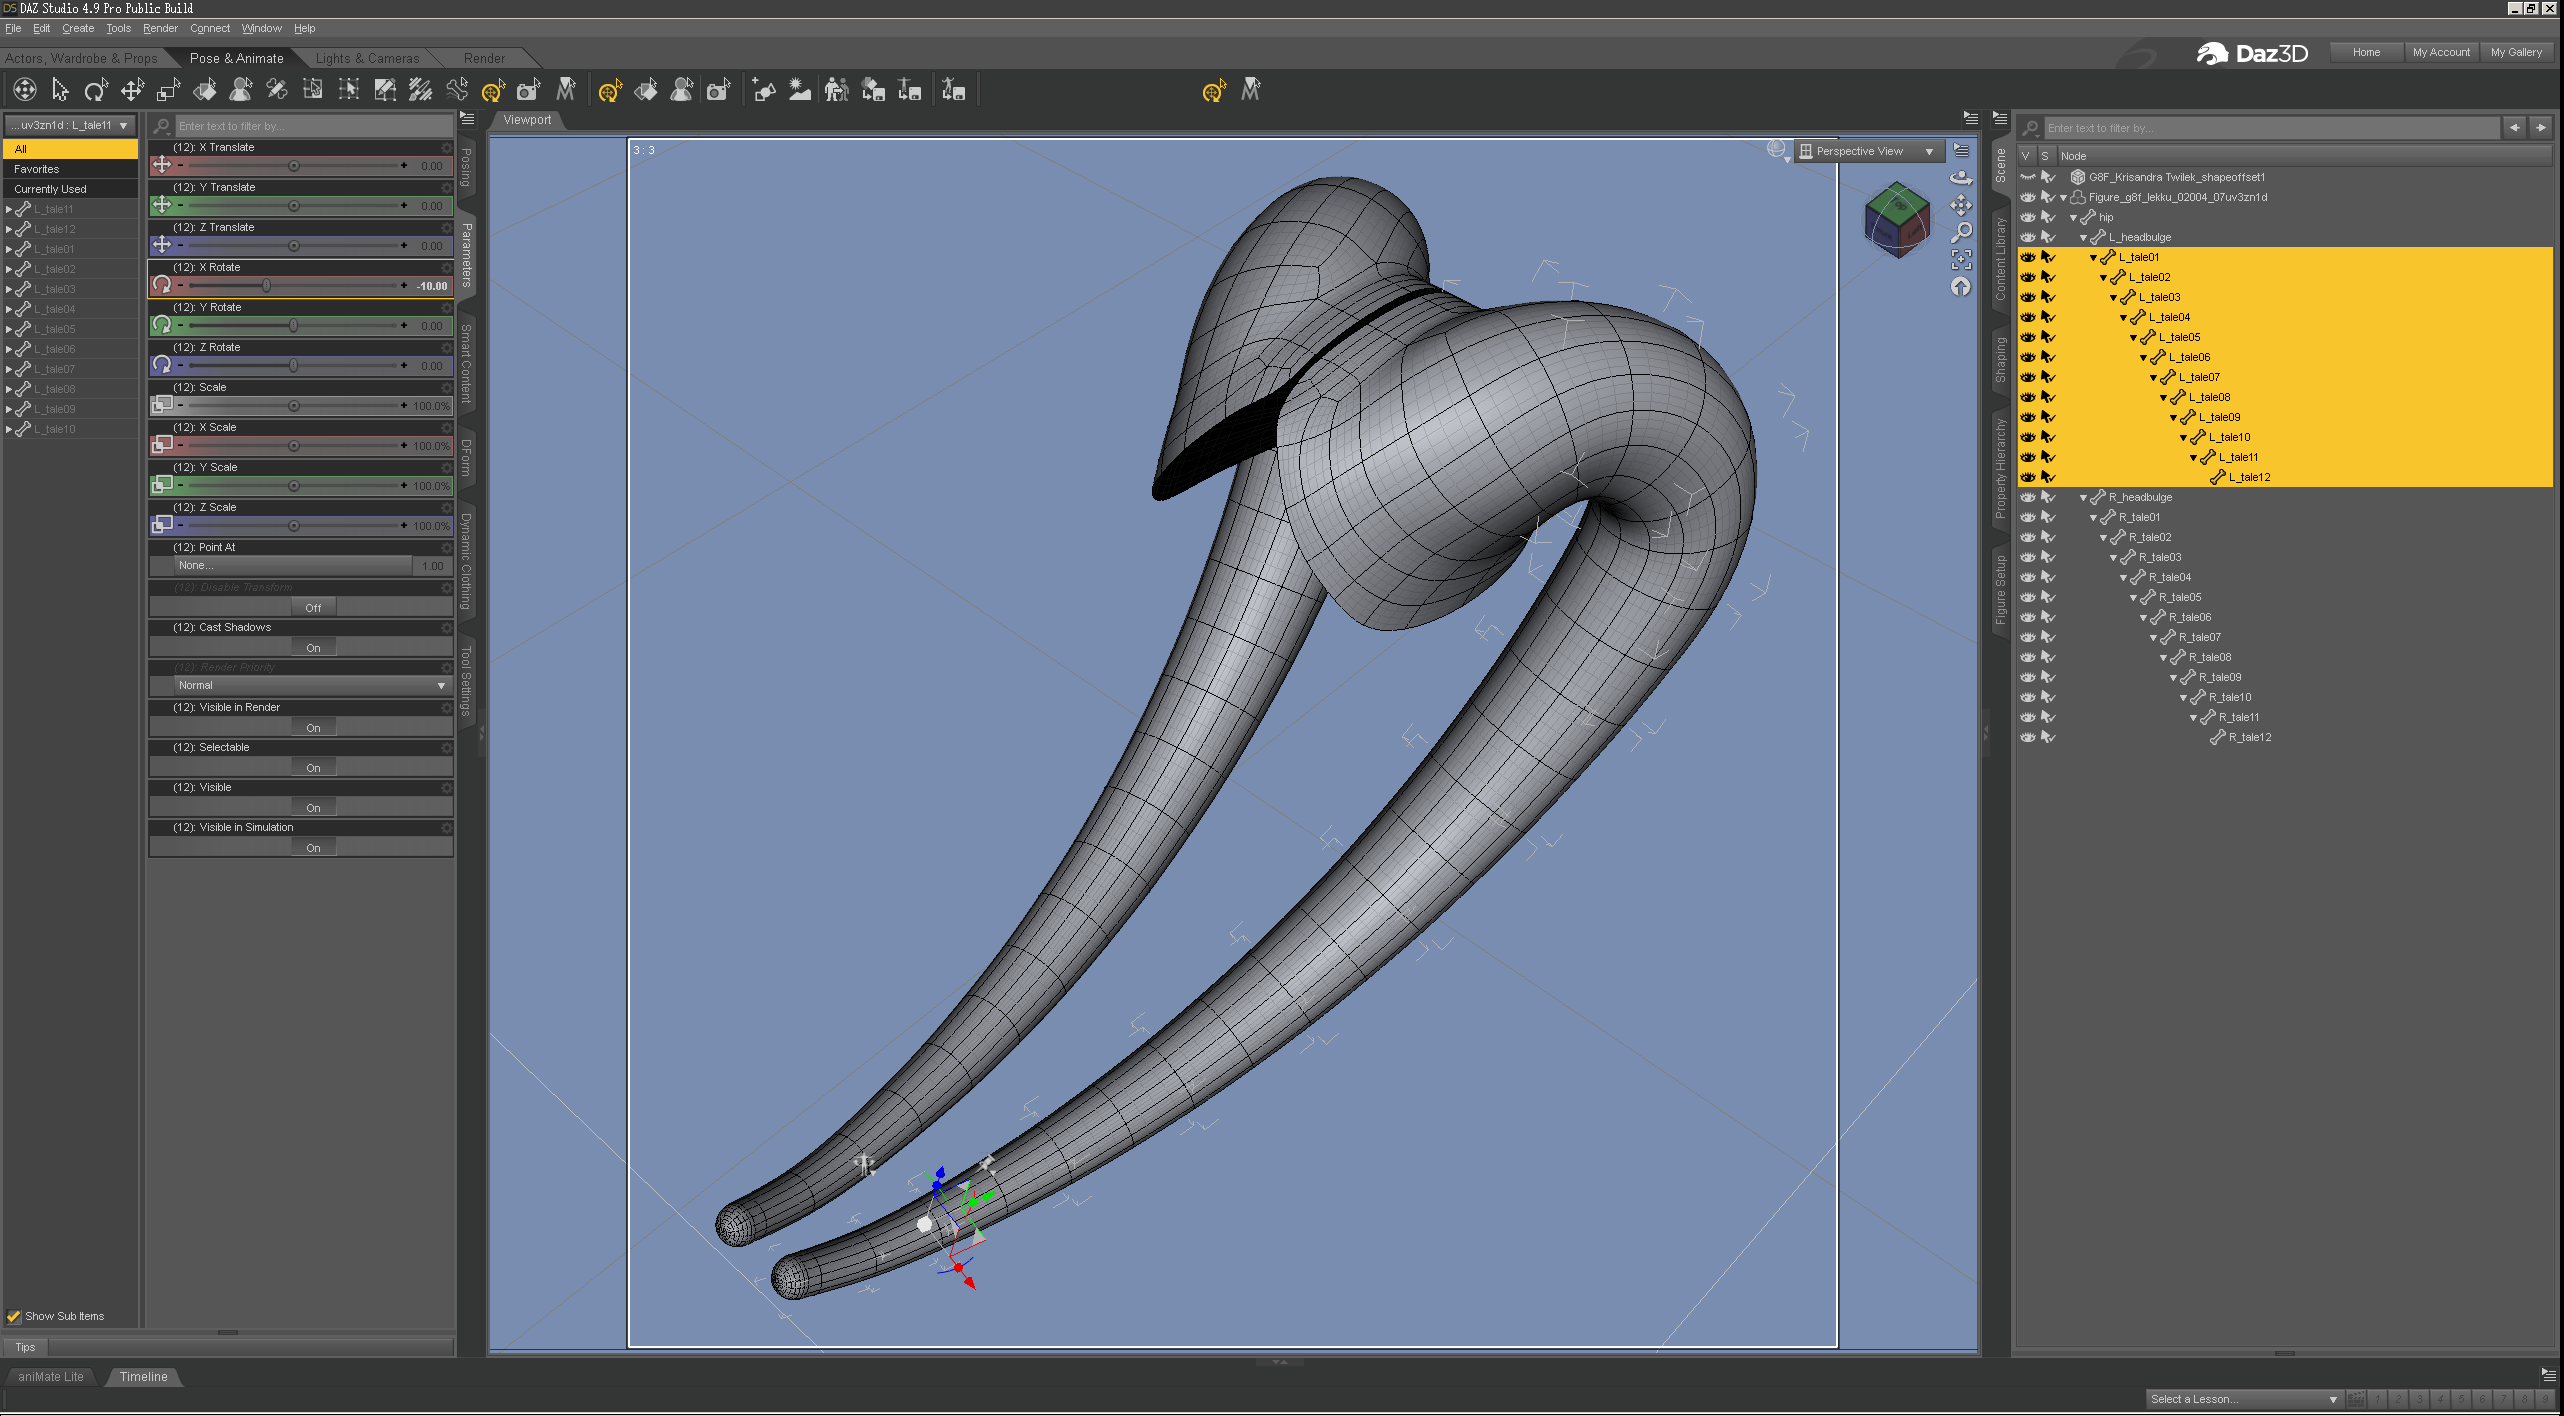Choose the Translate move tool

[132, 91]
